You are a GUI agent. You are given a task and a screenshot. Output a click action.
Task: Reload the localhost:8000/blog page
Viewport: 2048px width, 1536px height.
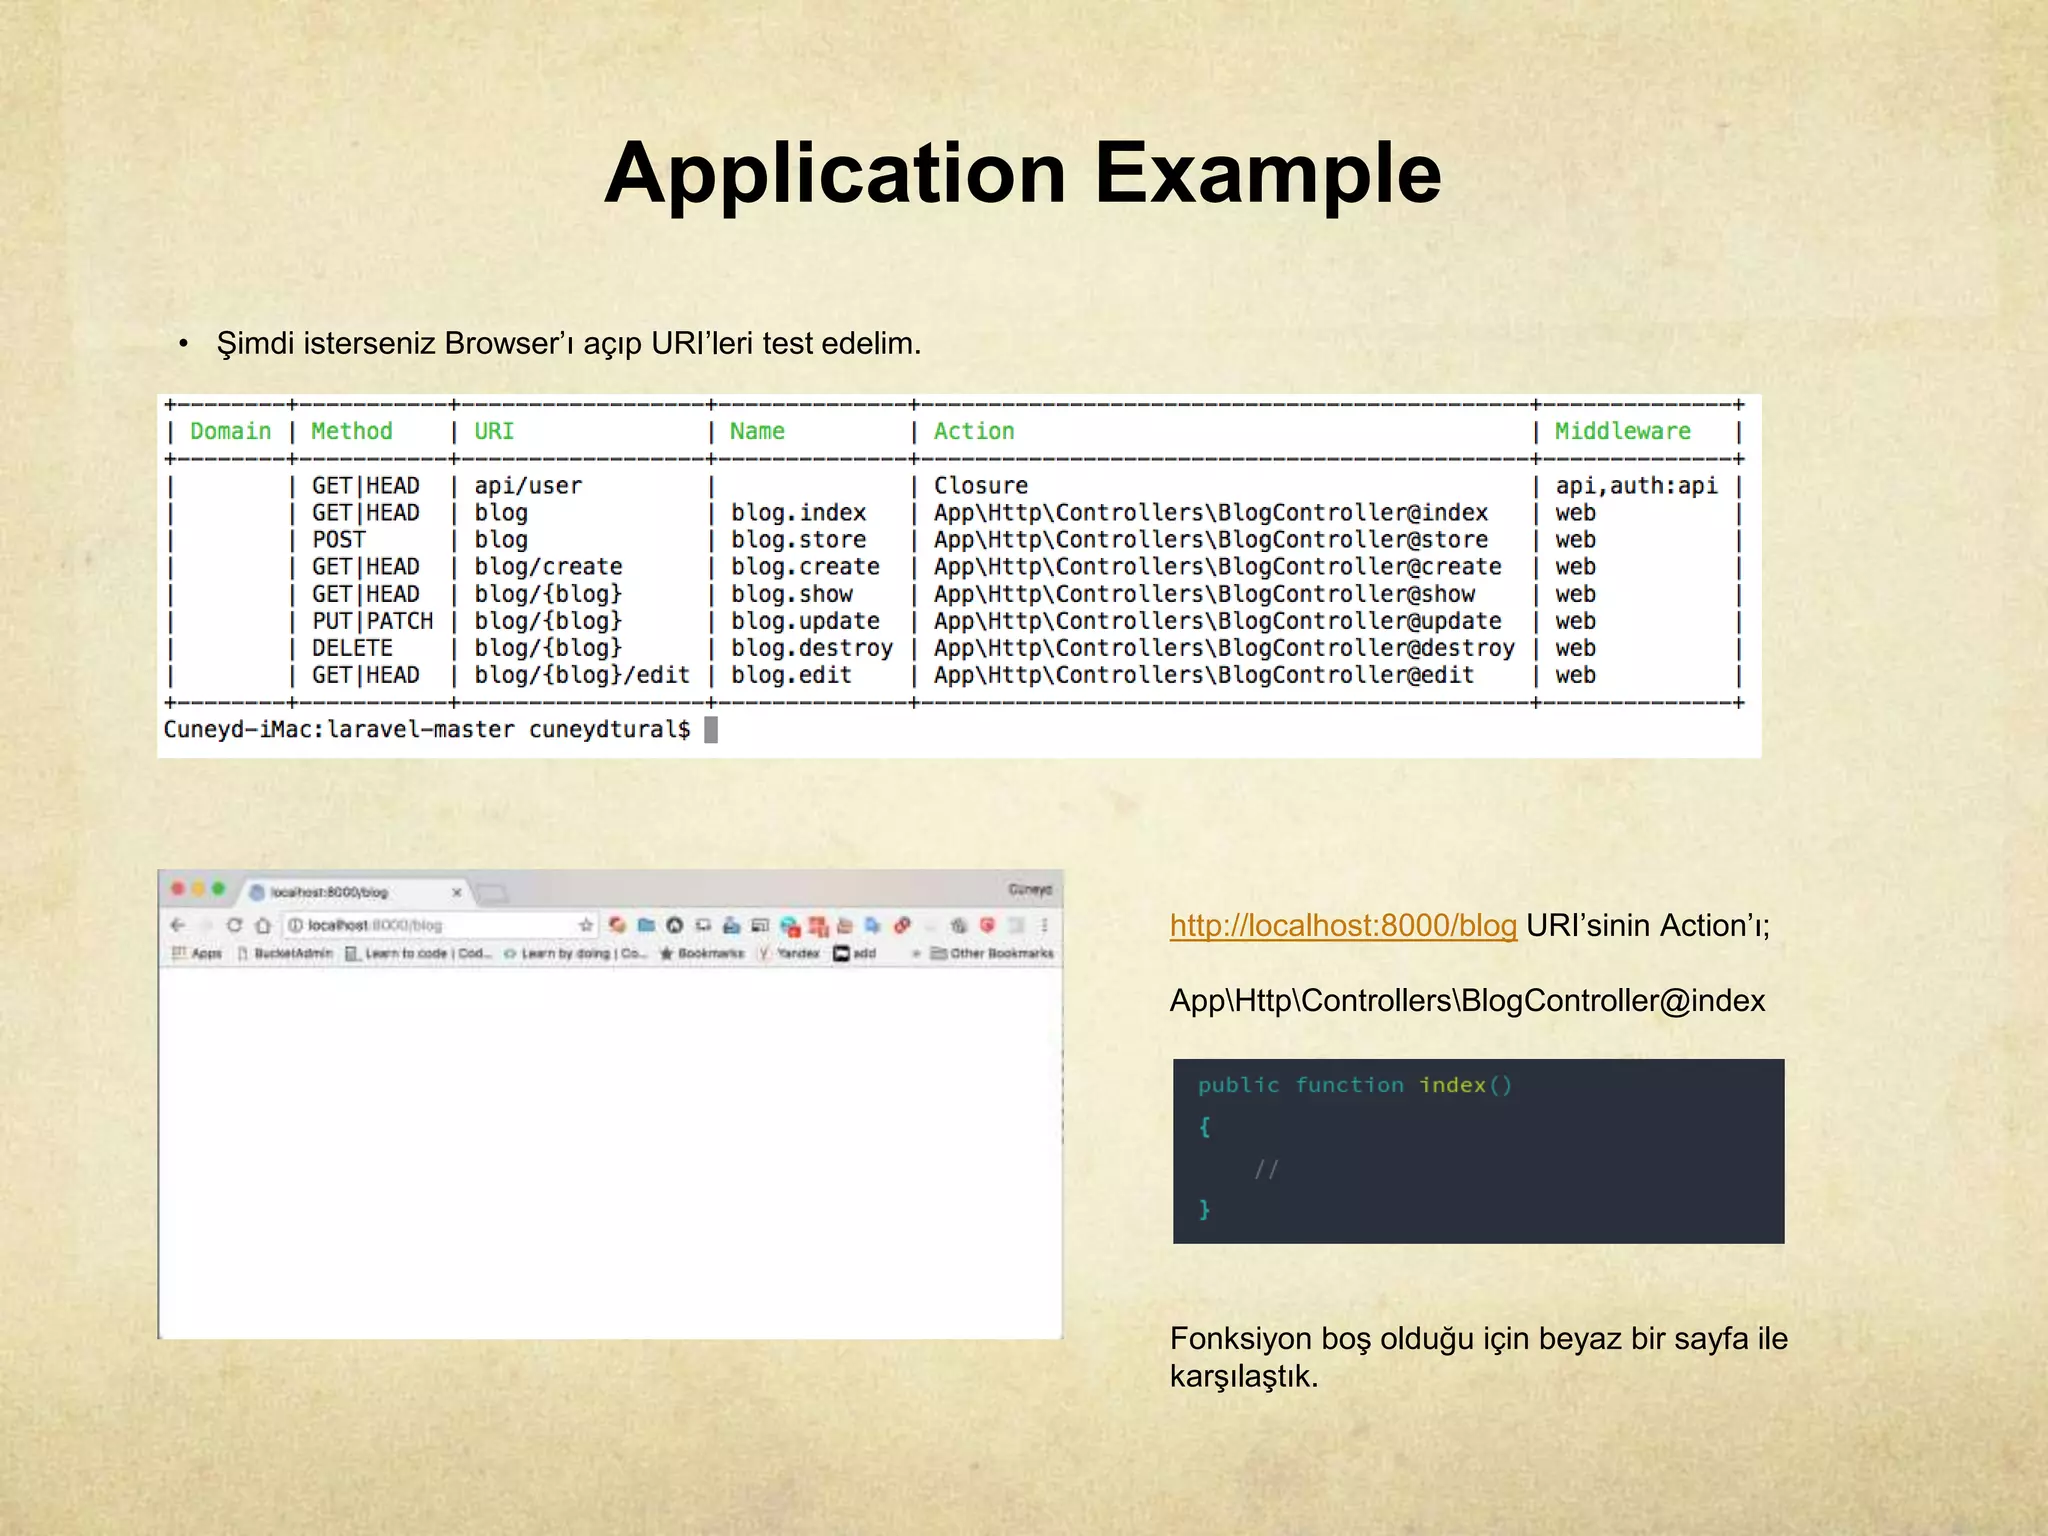pos(234,925)
